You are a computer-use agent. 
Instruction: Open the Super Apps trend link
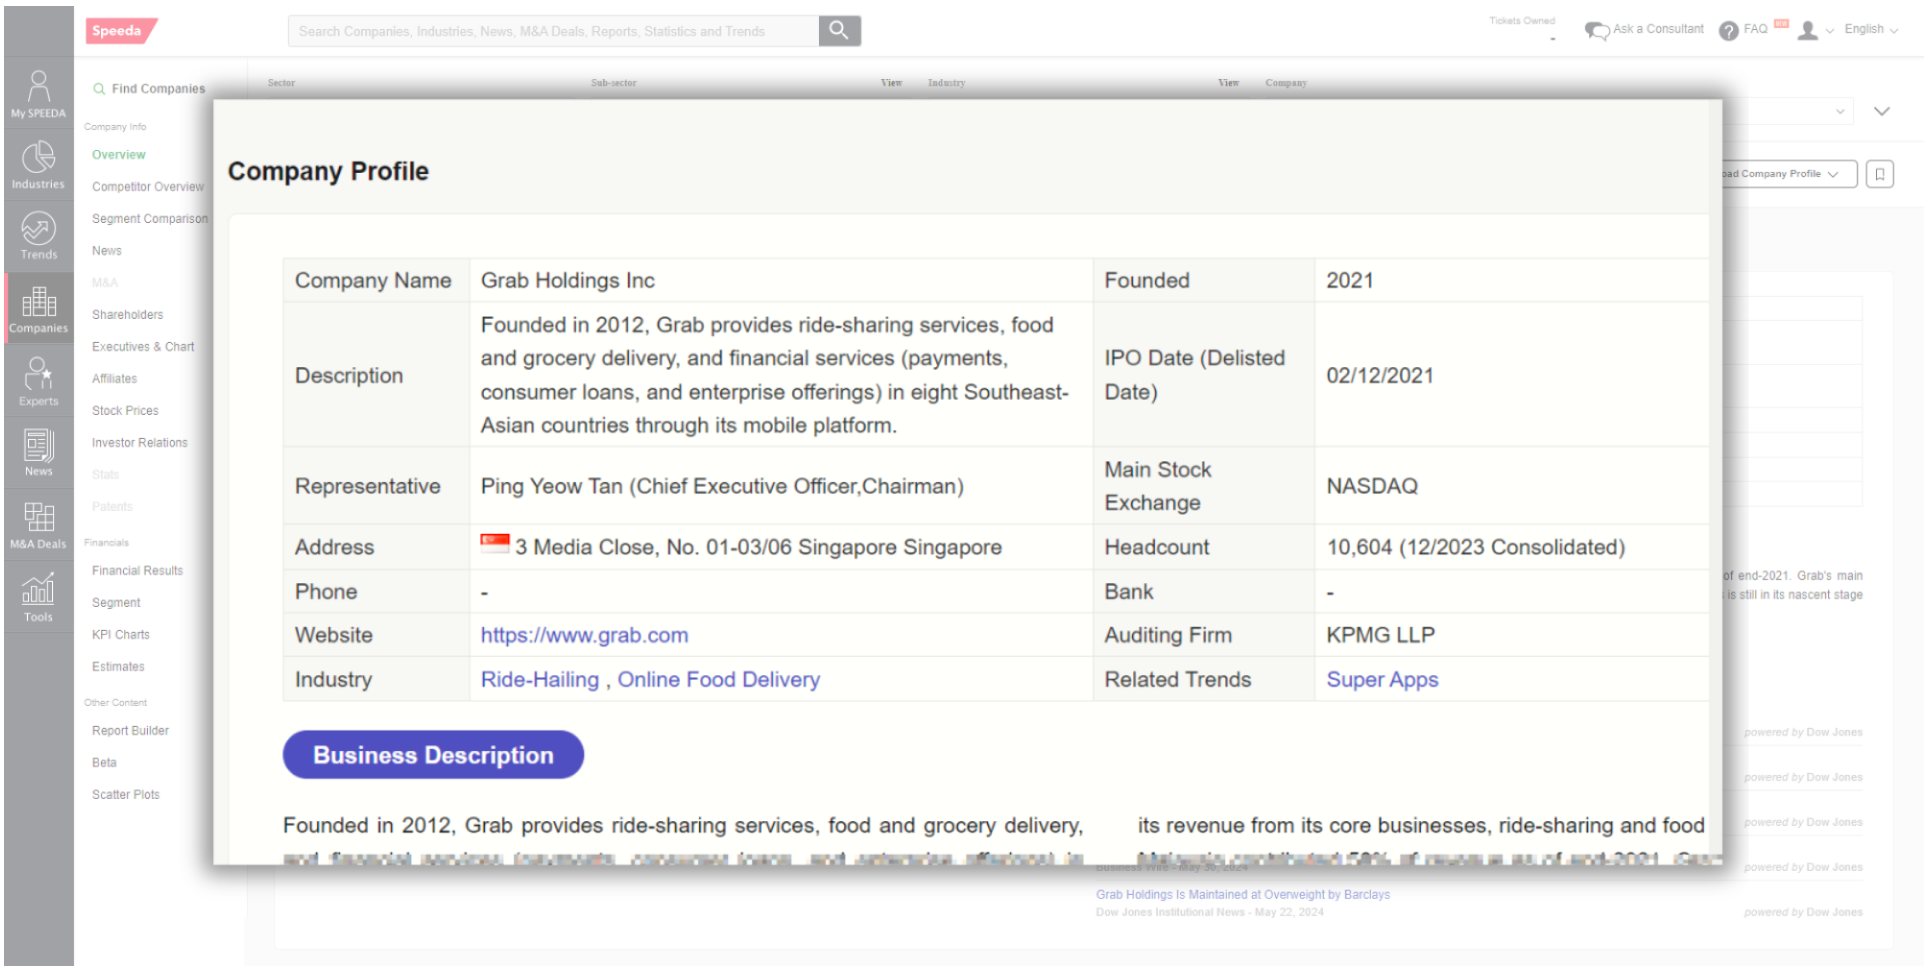pyautogui.click(x=1382, y=680)
